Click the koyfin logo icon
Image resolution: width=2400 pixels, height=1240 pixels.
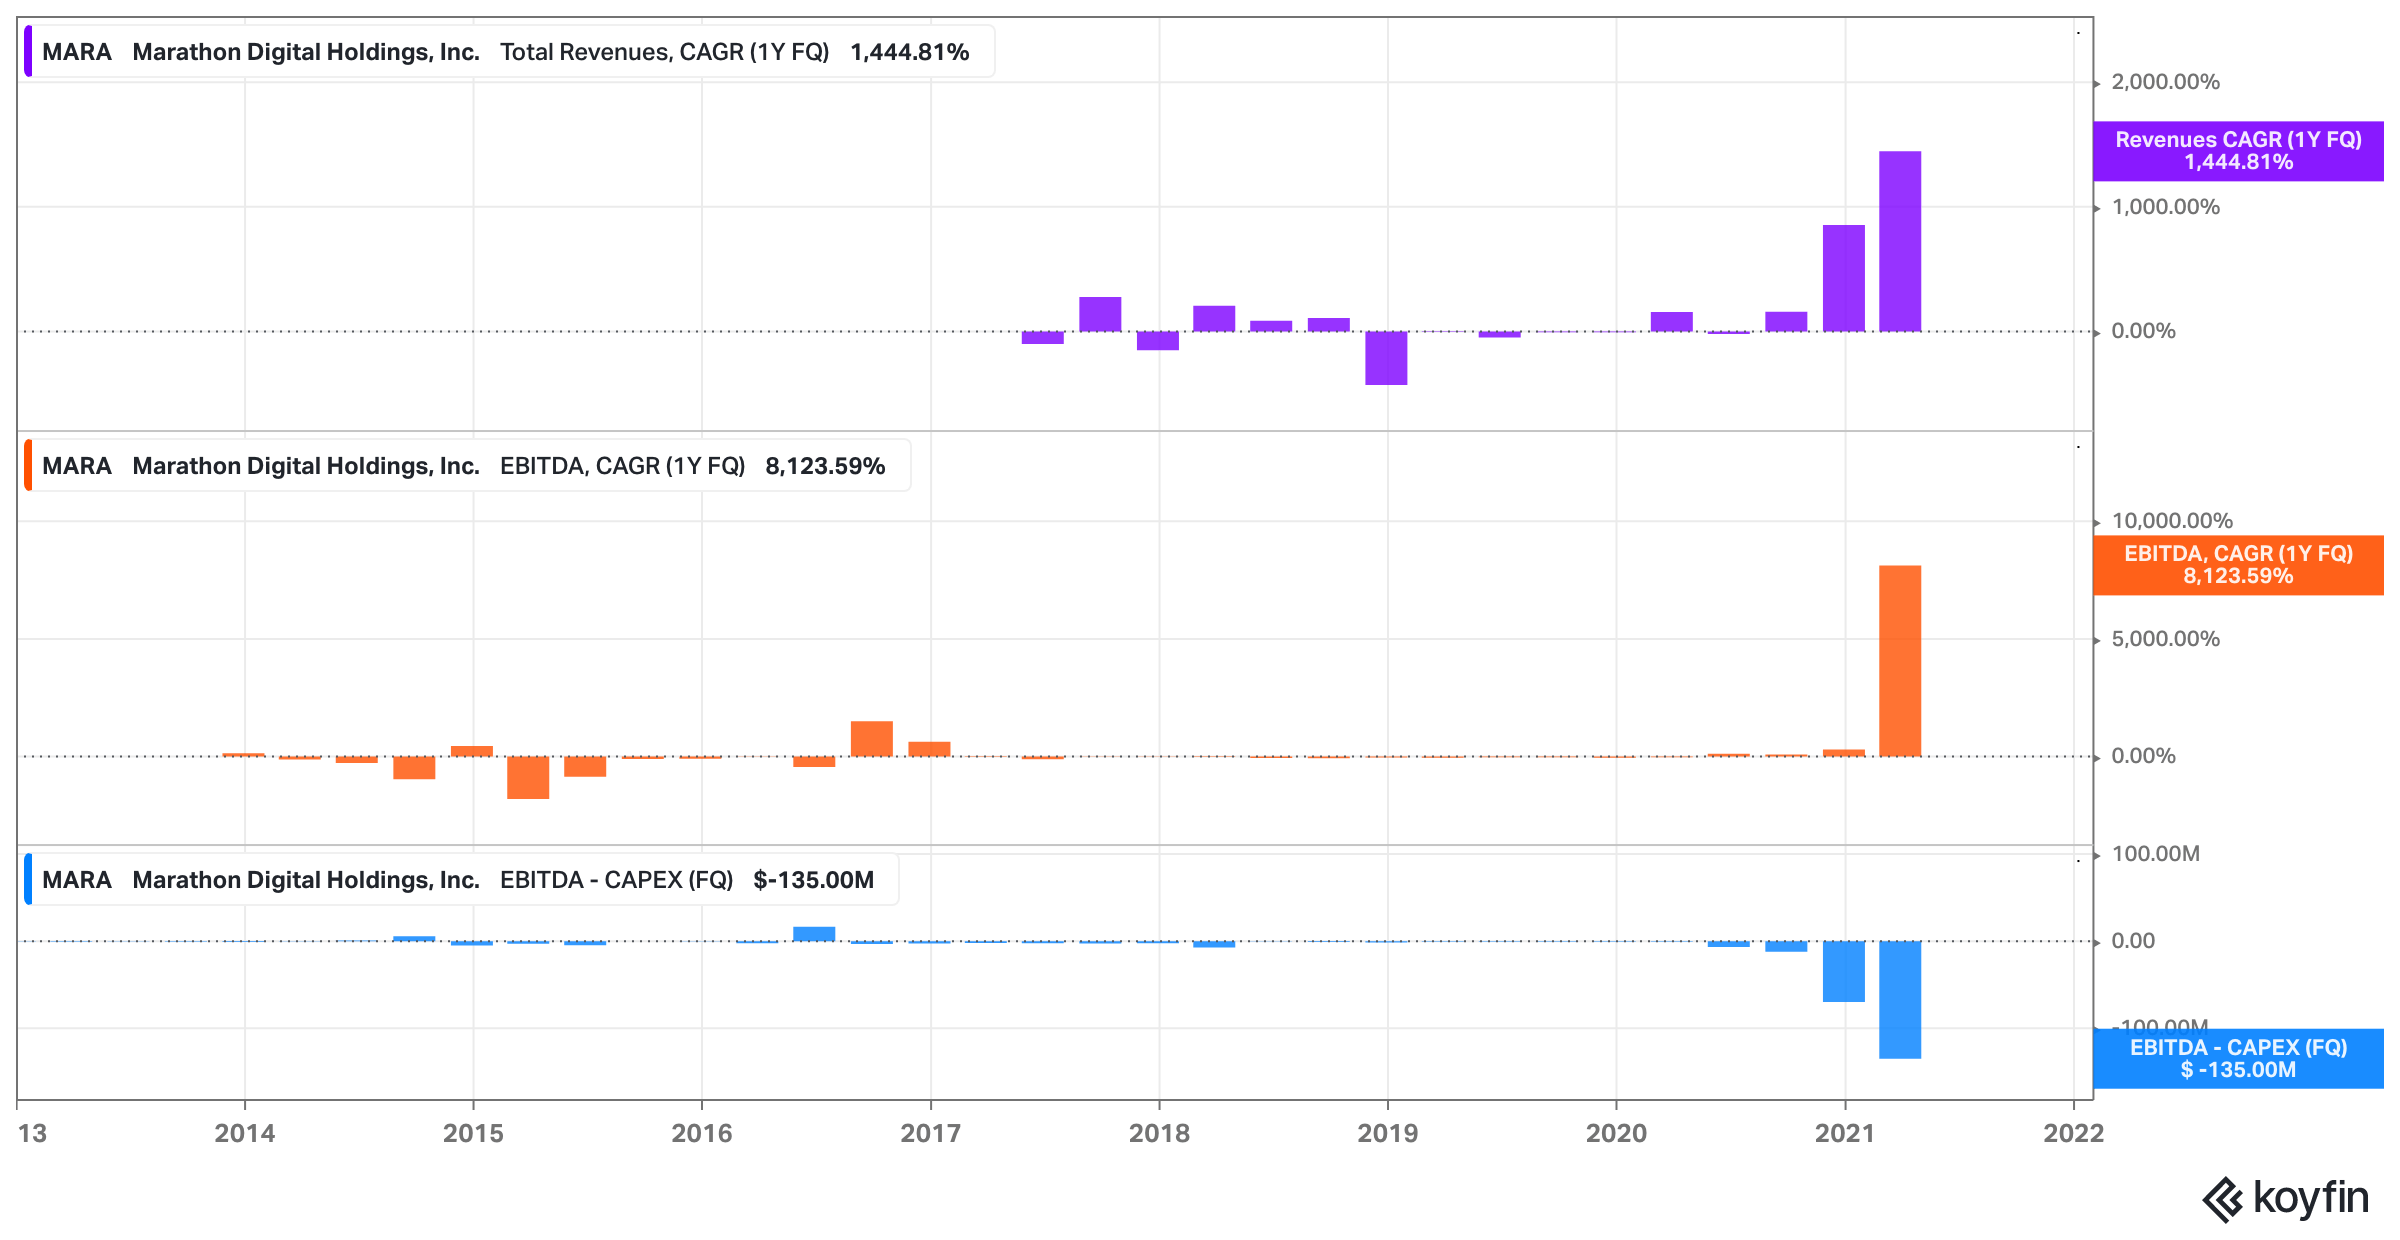2224,1199
